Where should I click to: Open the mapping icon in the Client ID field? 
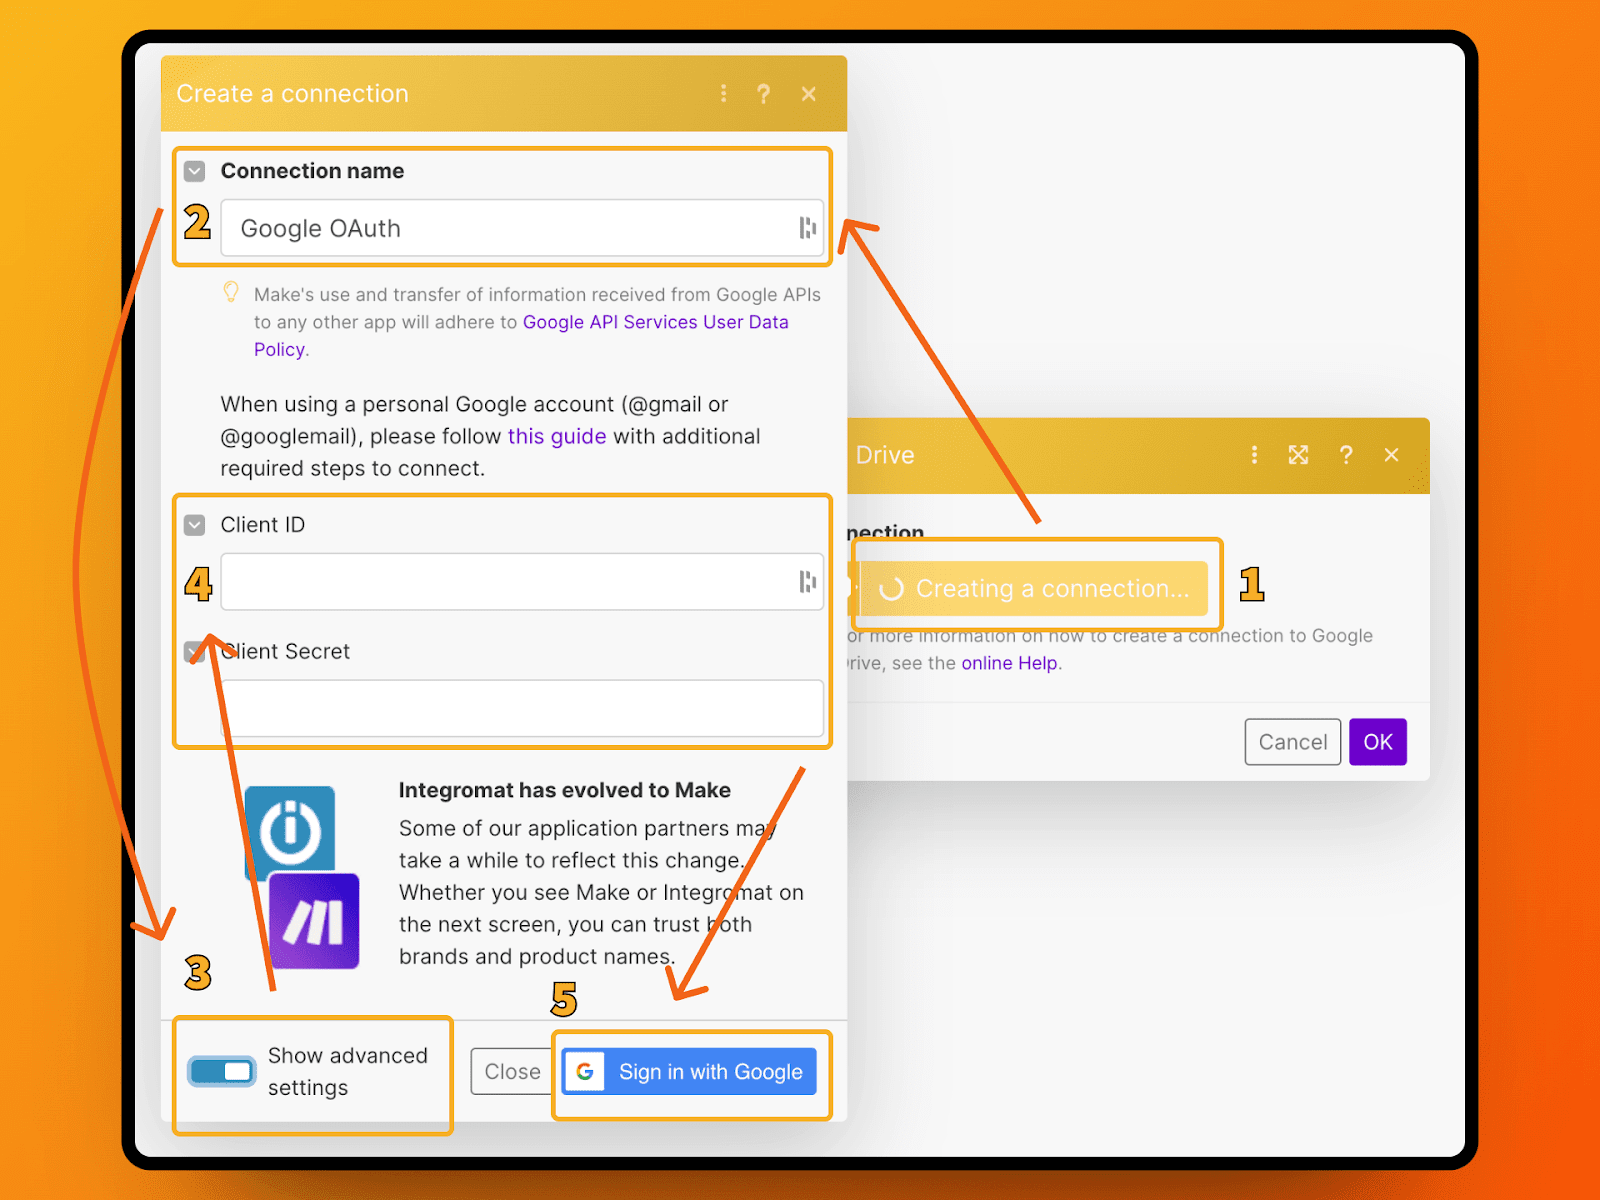807,582
